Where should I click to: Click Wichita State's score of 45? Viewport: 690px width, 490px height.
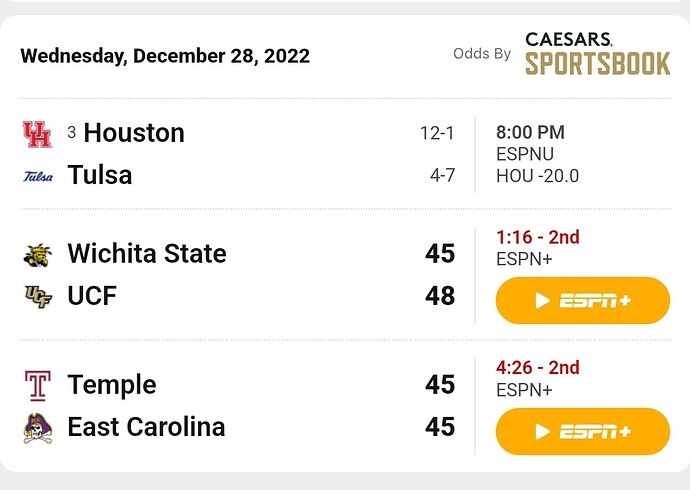point(440,254)
